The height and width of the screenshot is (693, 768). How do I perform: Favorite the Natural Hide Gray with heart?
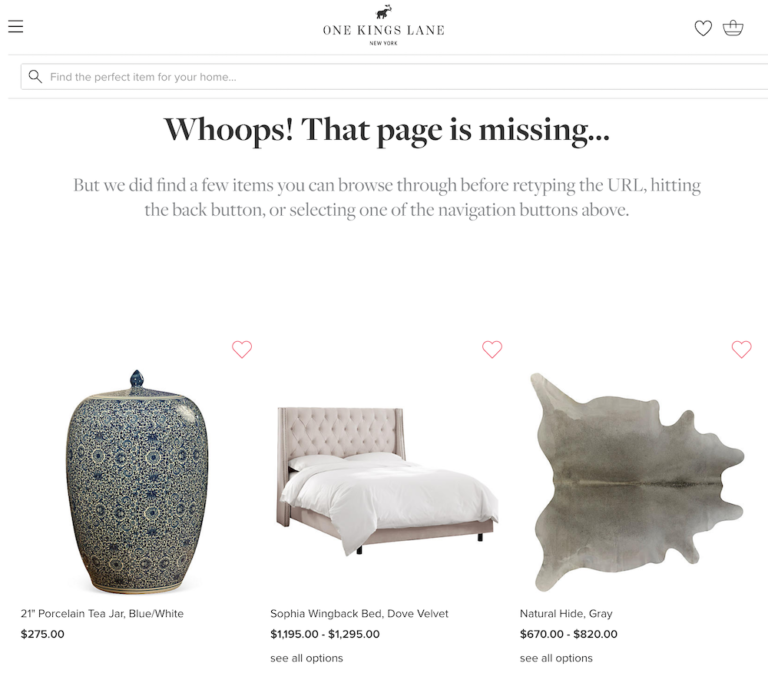tap(741, 349)
